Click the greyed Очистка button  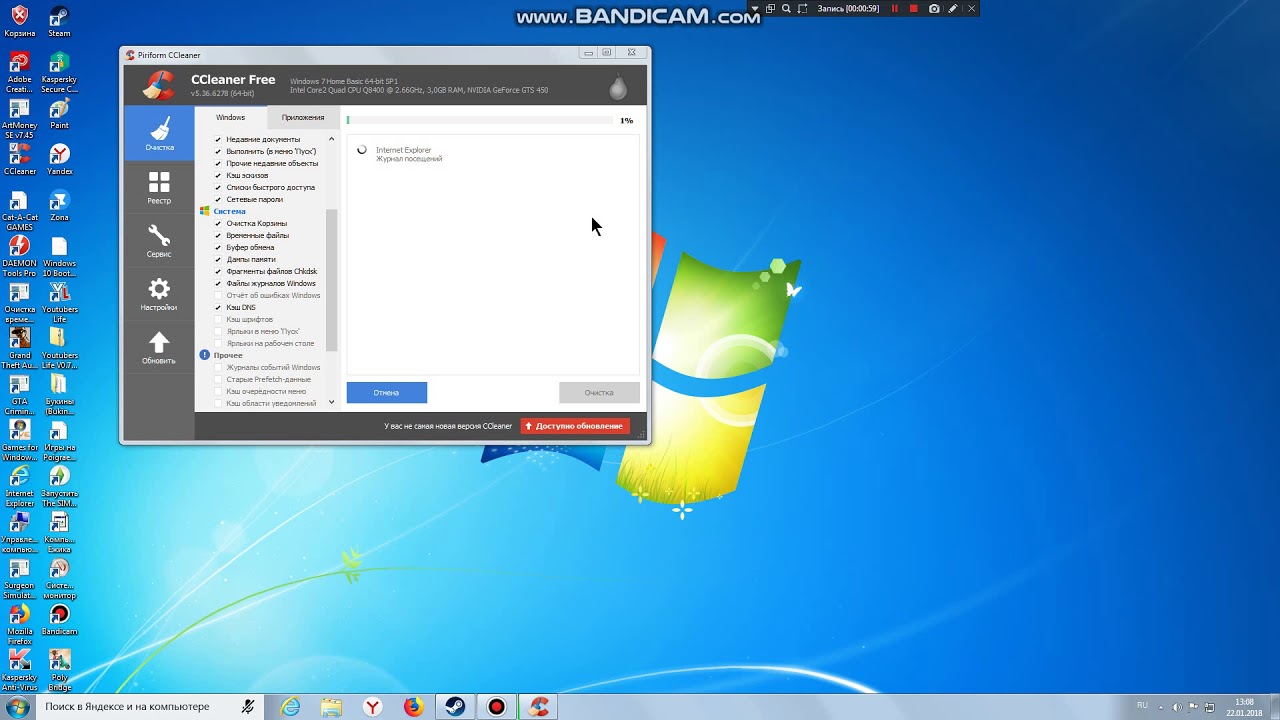pyautogui.click(x=599, y=393)
